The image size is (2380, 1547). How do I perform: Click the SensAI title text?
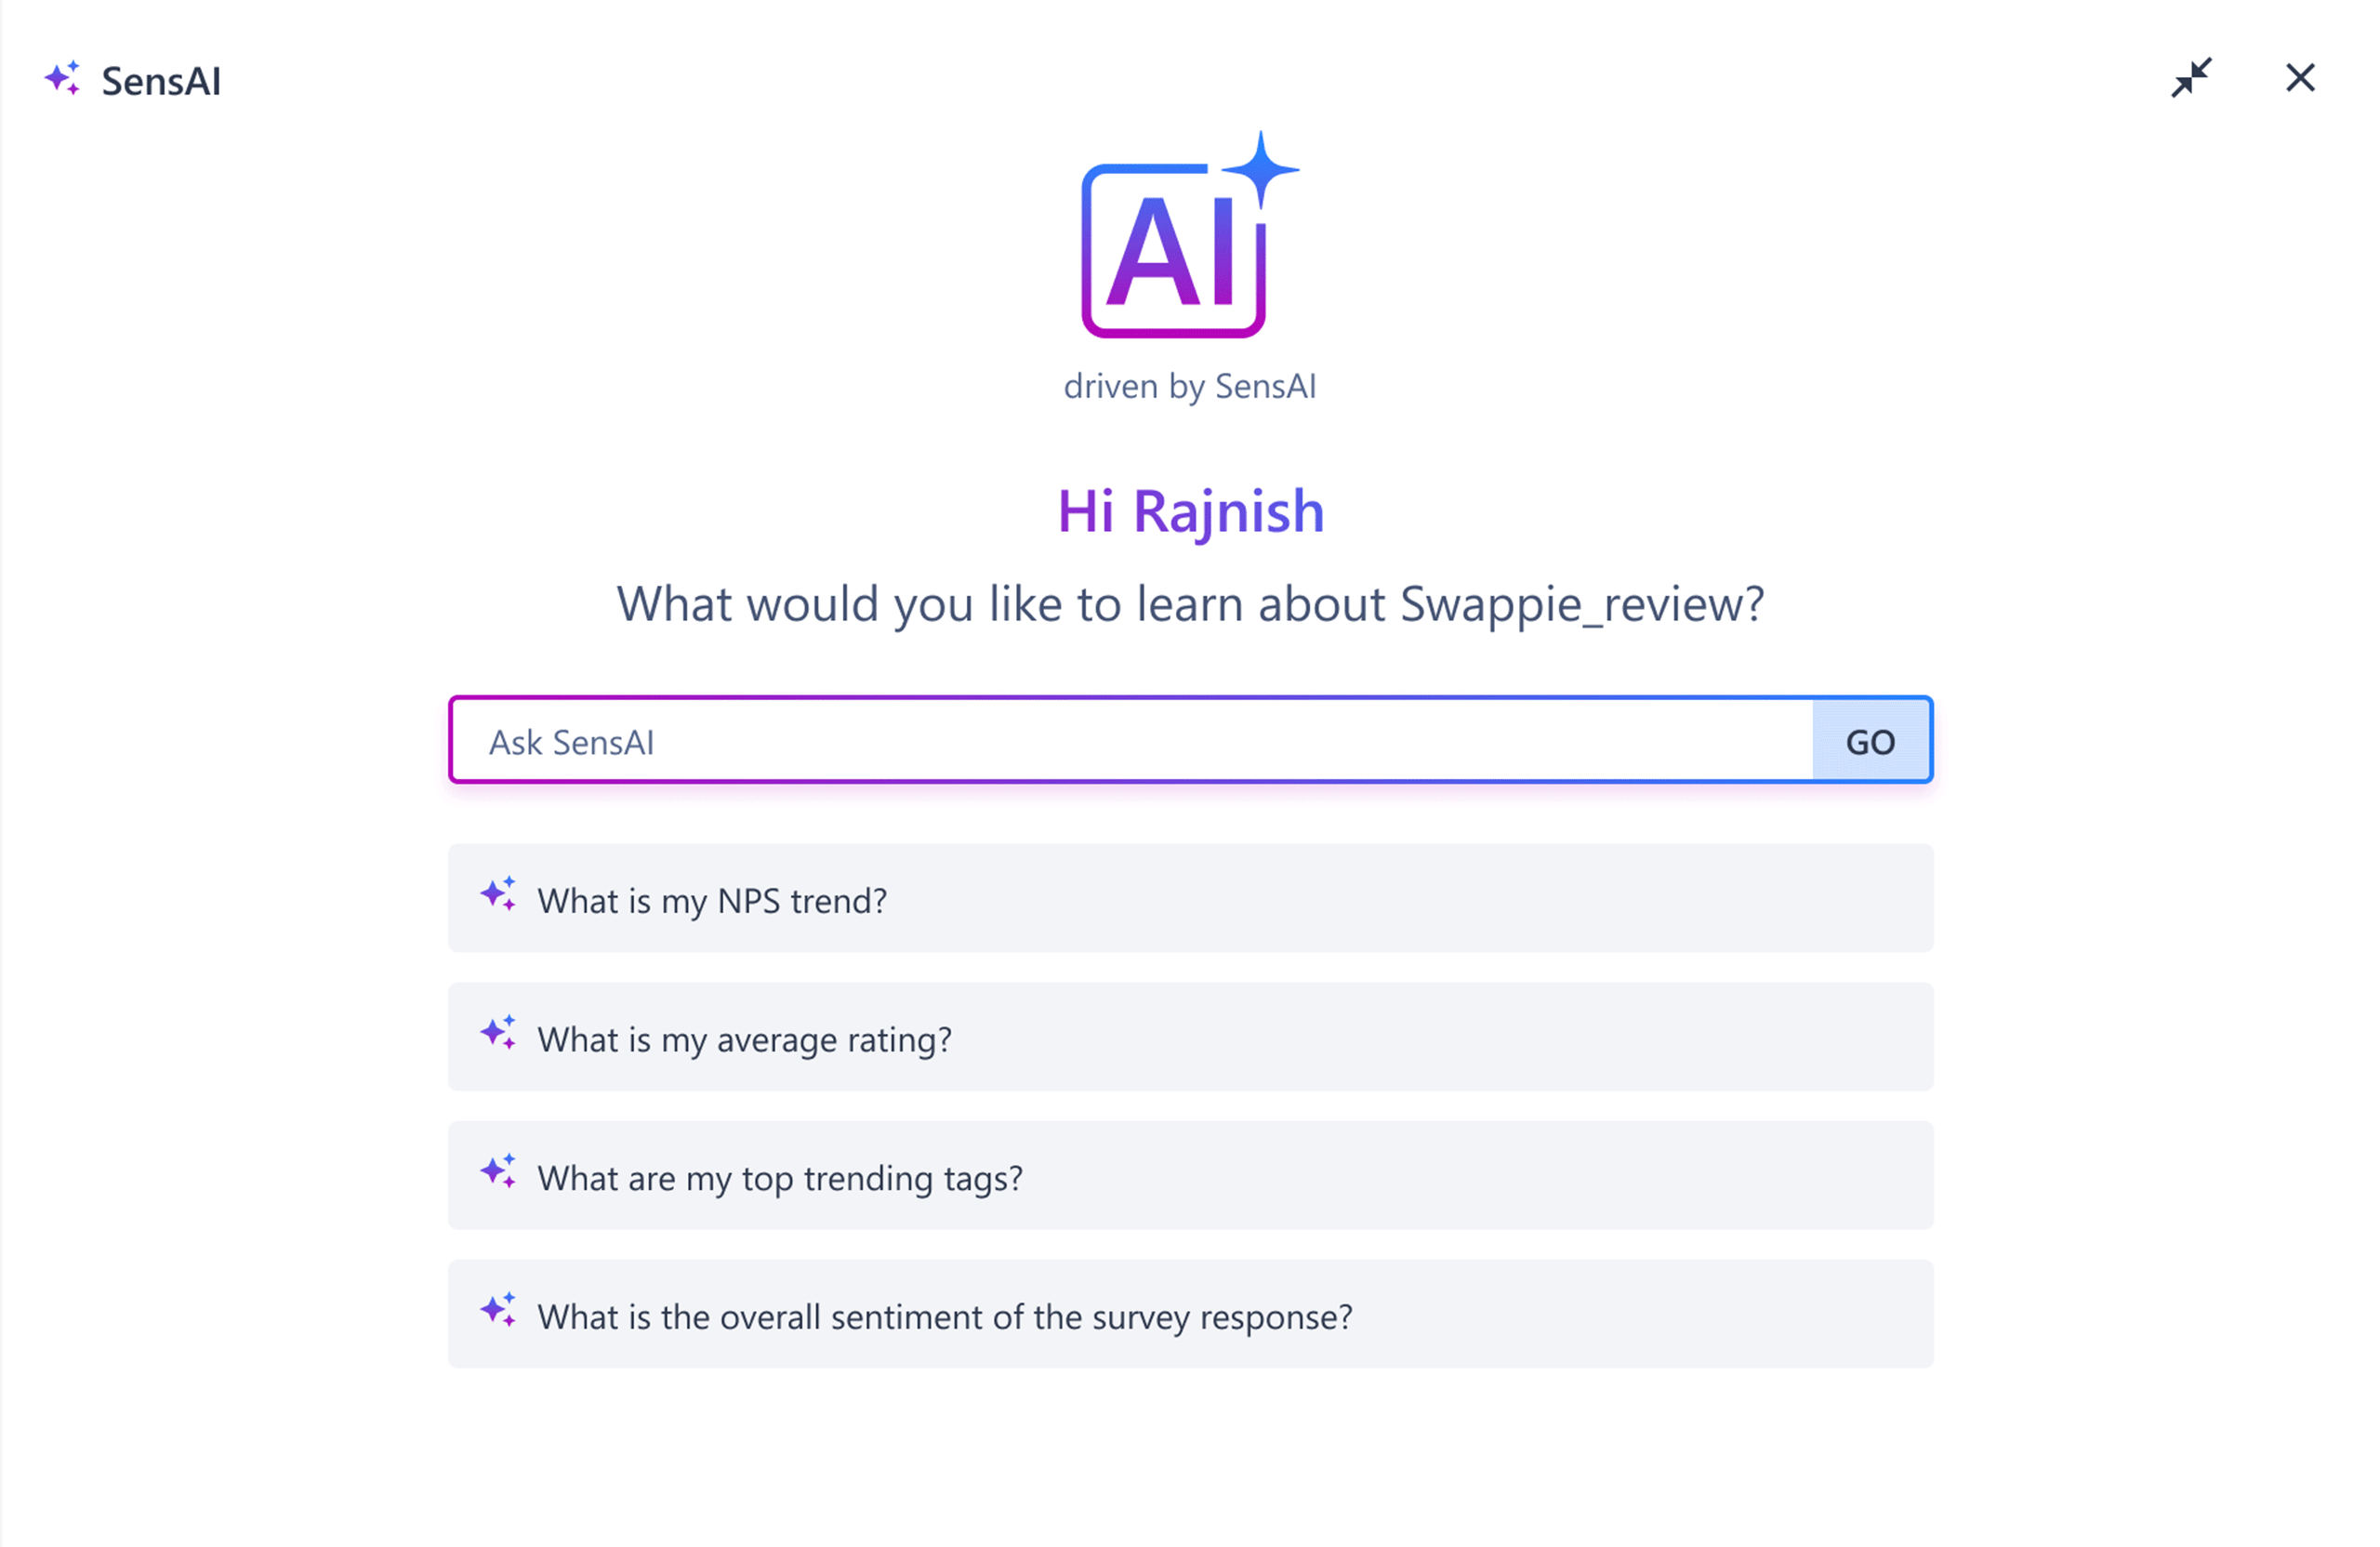(161, 81)
